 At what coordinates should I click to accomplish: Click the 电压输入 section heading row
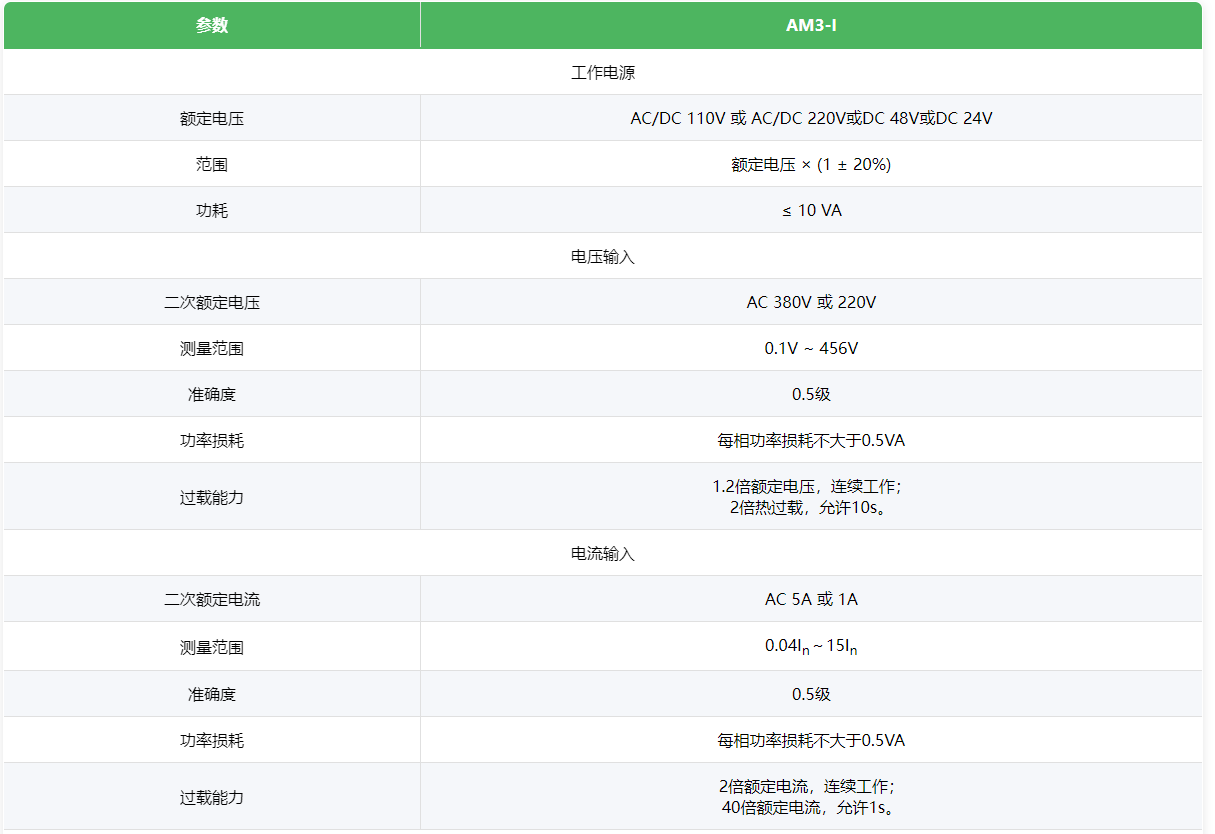point(602,256)
